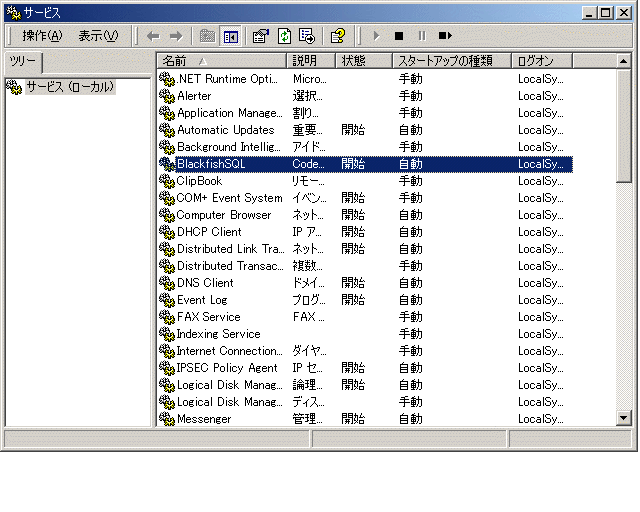Click the DHCP Client service icon
The image size is (640, 512).
(167, 232)
